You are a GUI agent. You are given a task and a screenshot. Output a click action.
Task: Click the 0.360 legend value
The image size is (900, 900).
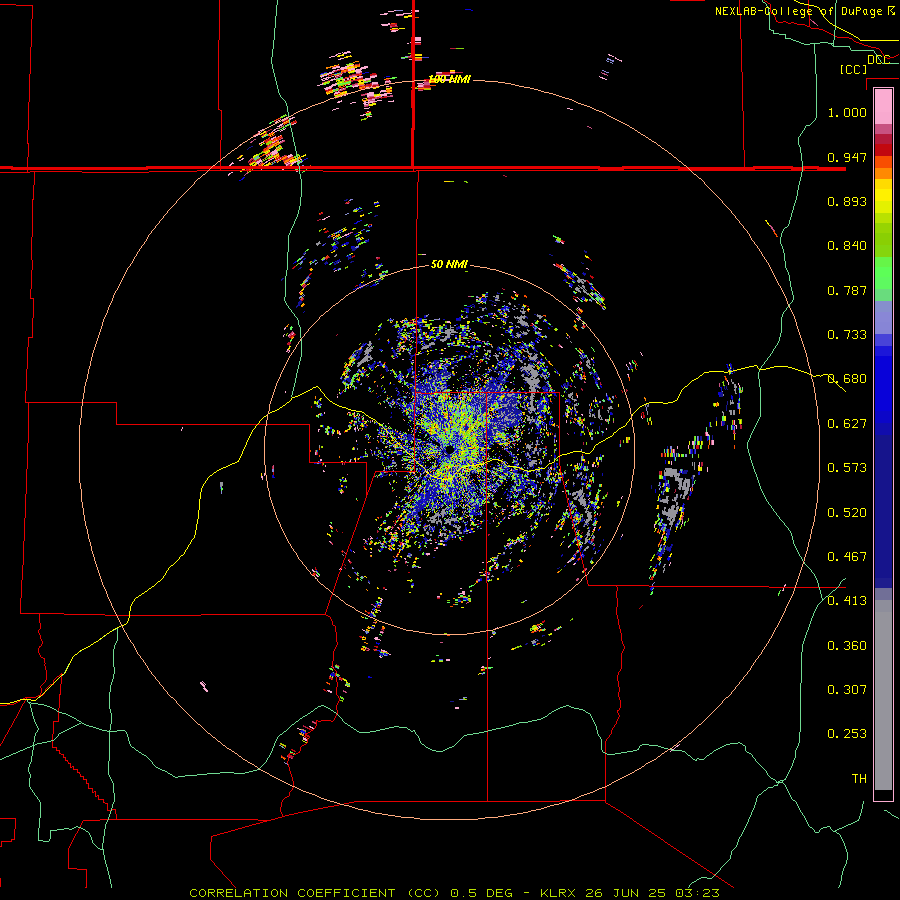pyautogui.click(x=847, y=646)
